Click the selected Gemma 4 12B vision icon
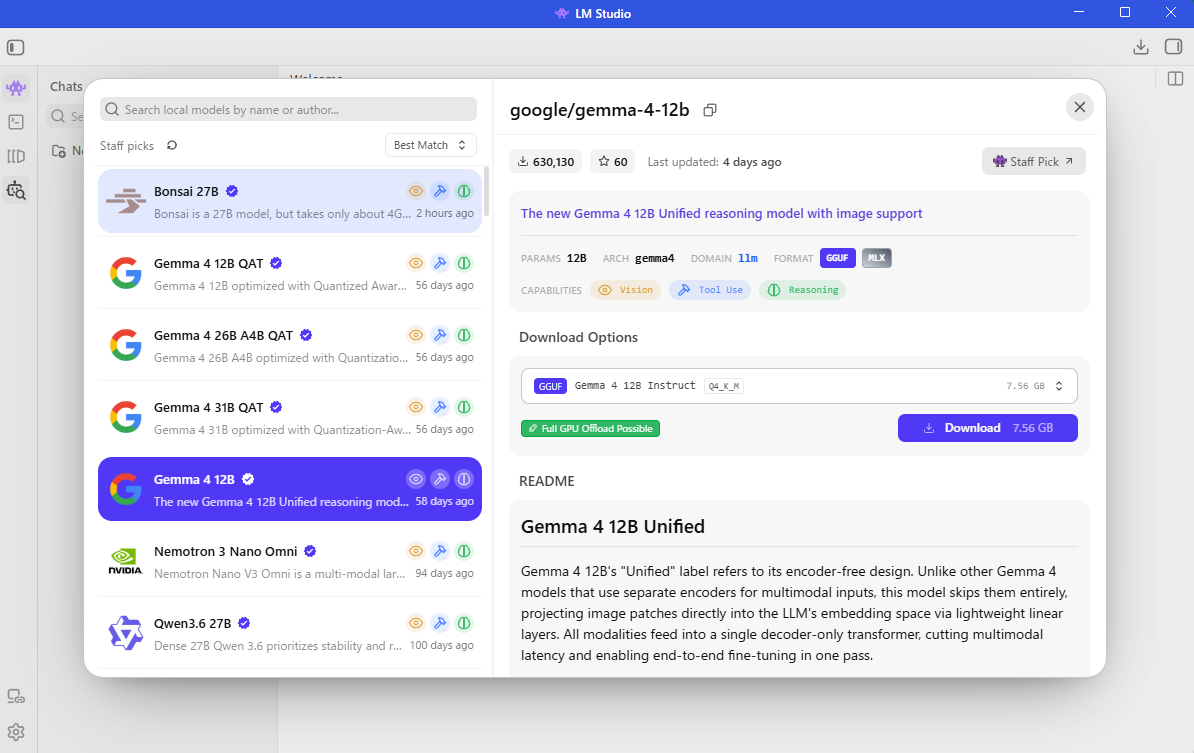 (x=416, y=479)
